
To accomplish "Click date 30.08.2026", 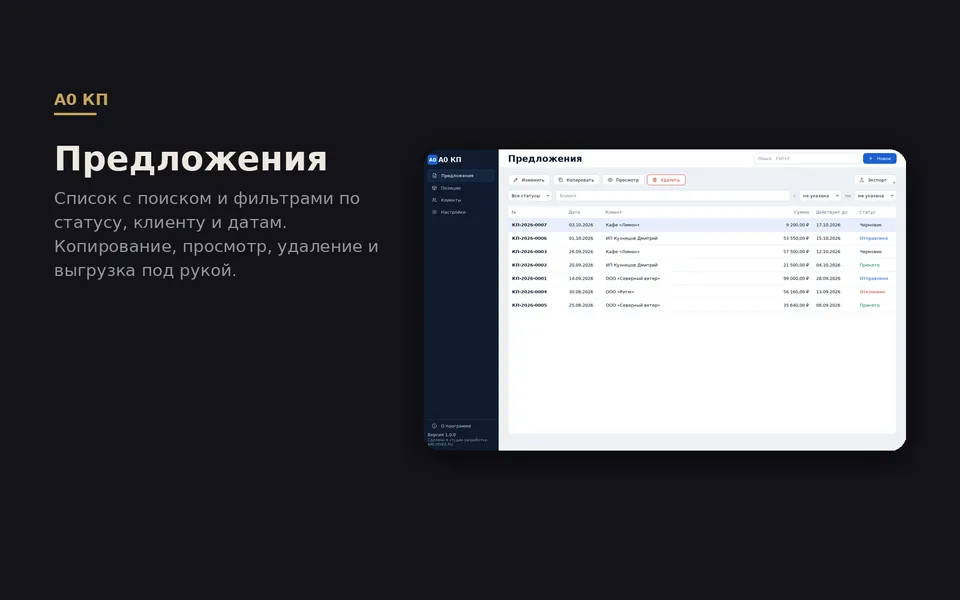I will 580,292.
